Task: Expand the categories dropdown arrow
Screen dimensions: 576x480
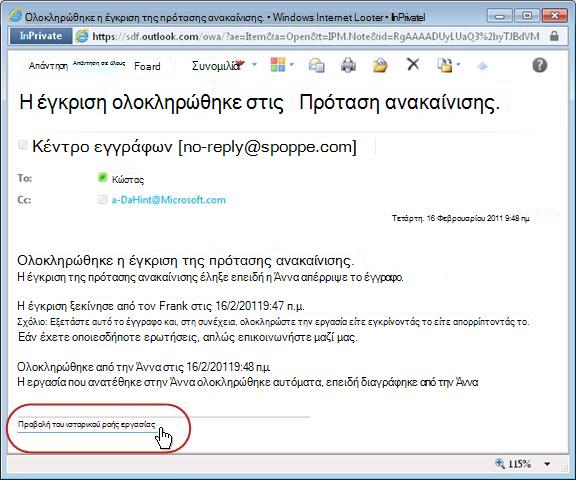Action: point(292,65)
